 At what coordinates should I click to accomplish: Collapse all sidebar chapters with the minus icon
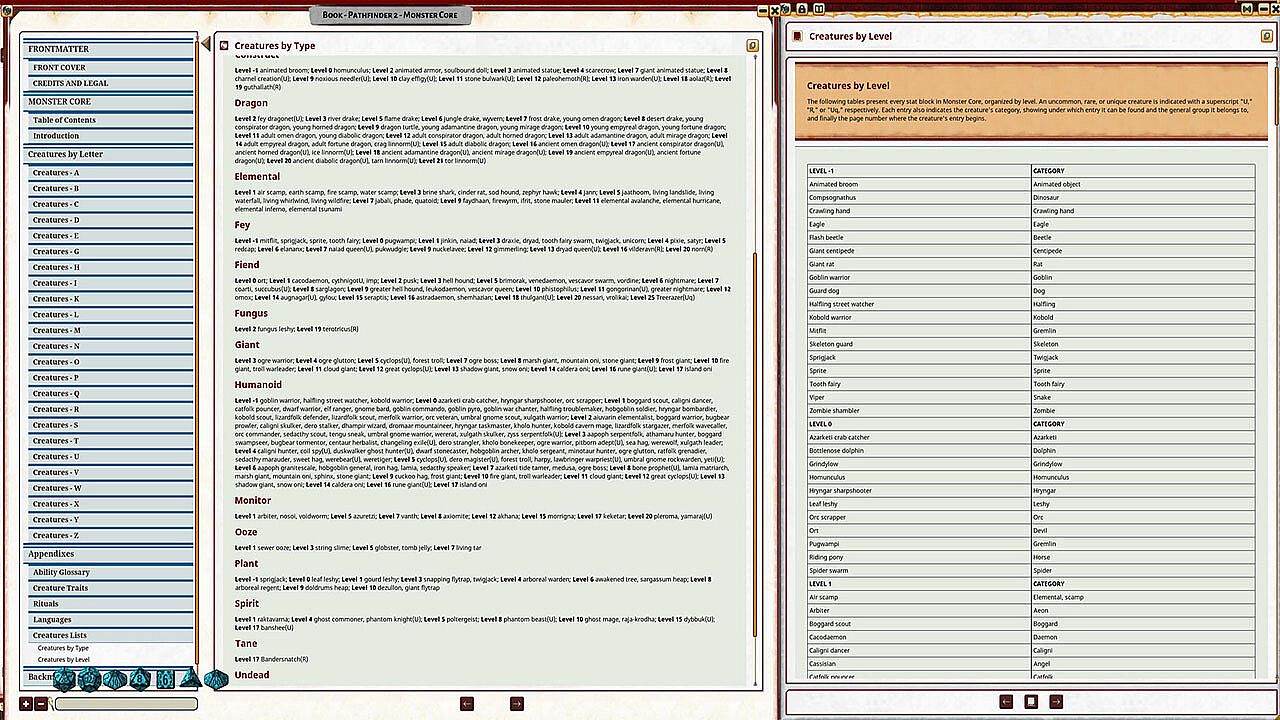coord(41,704)
